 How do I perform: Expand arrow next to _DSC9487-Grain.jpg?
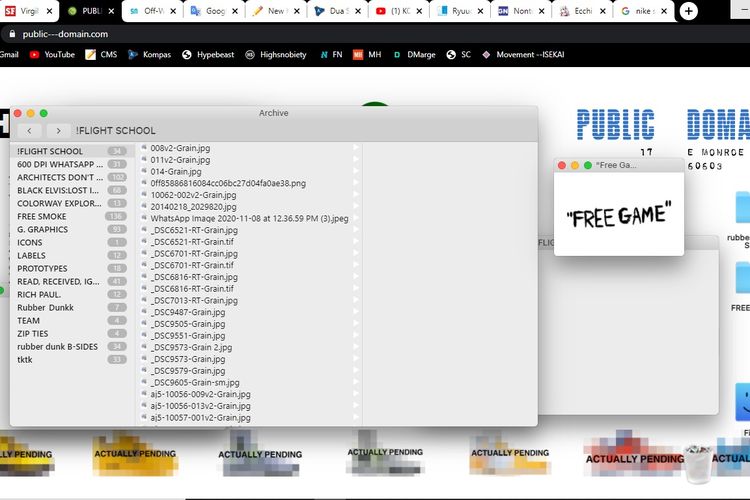[x=355, y=312]
